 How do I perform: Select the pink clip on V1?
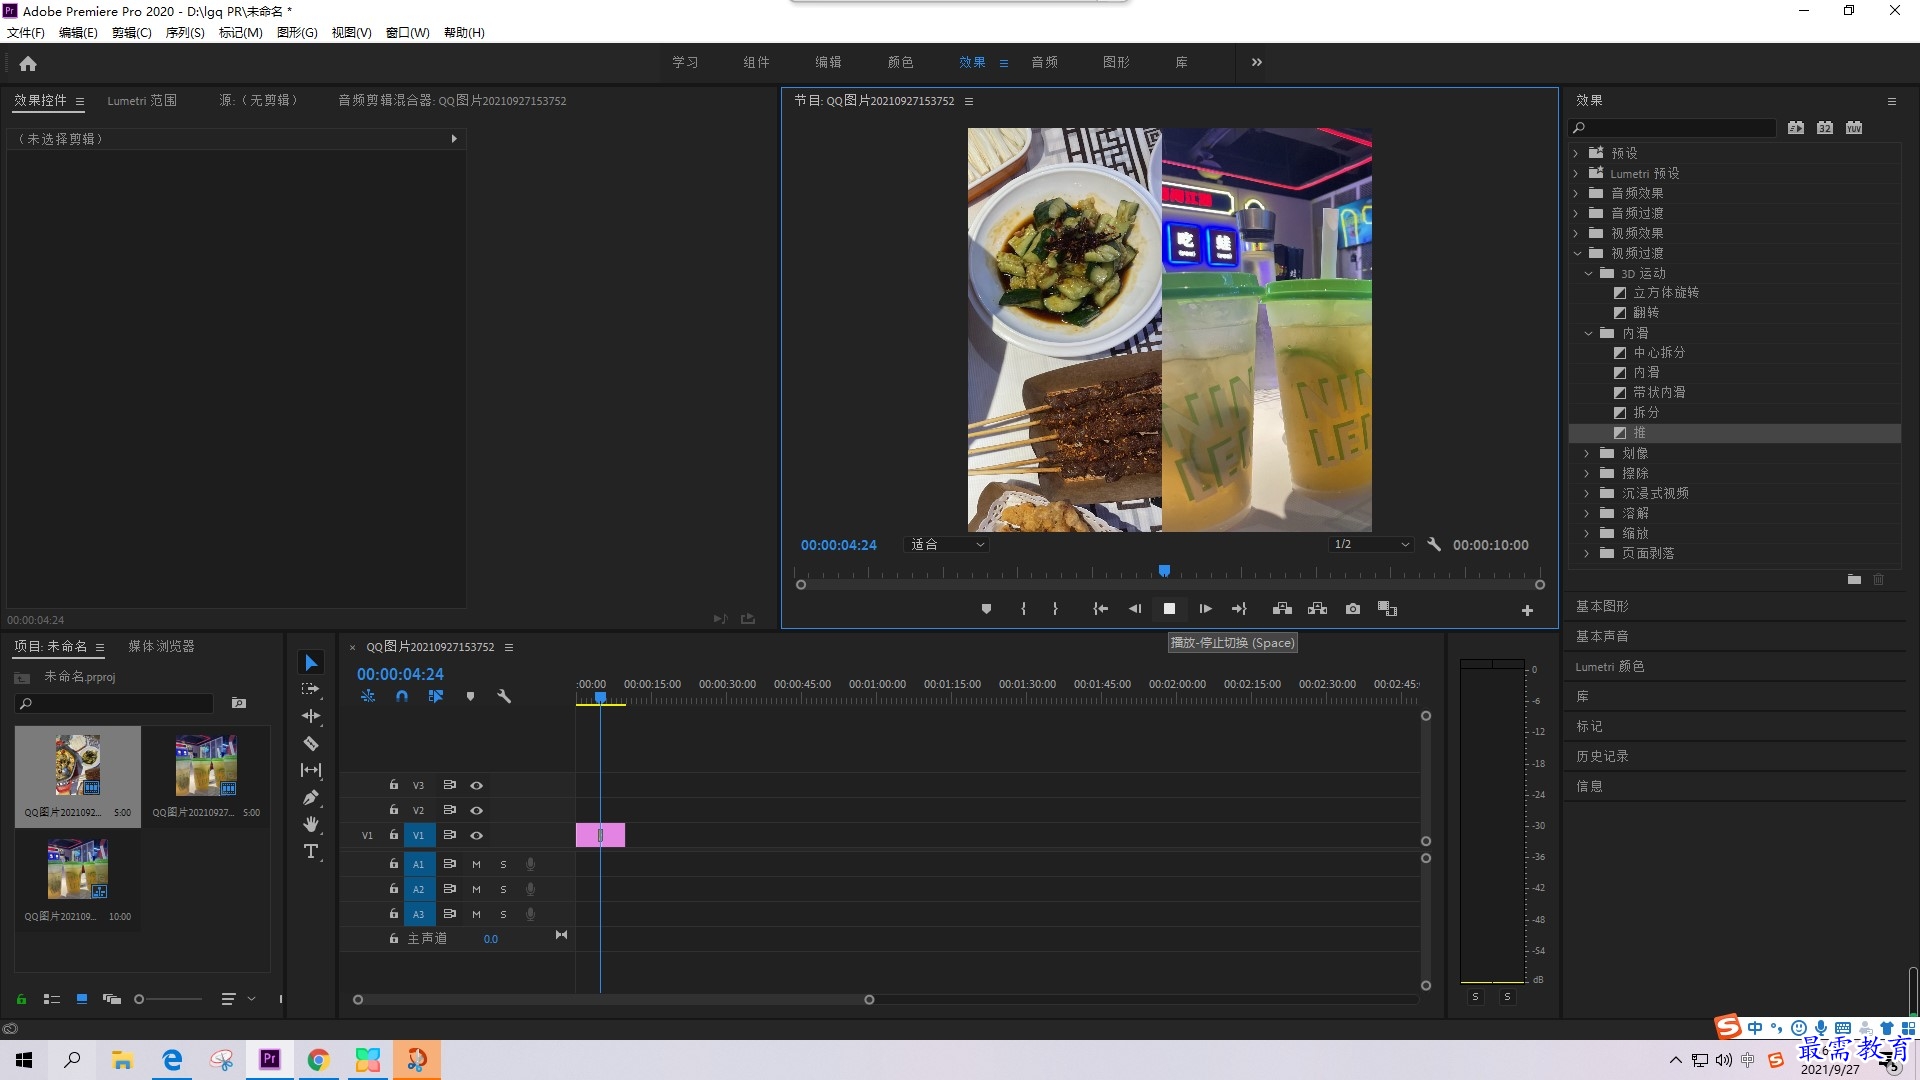pos(600,835)
